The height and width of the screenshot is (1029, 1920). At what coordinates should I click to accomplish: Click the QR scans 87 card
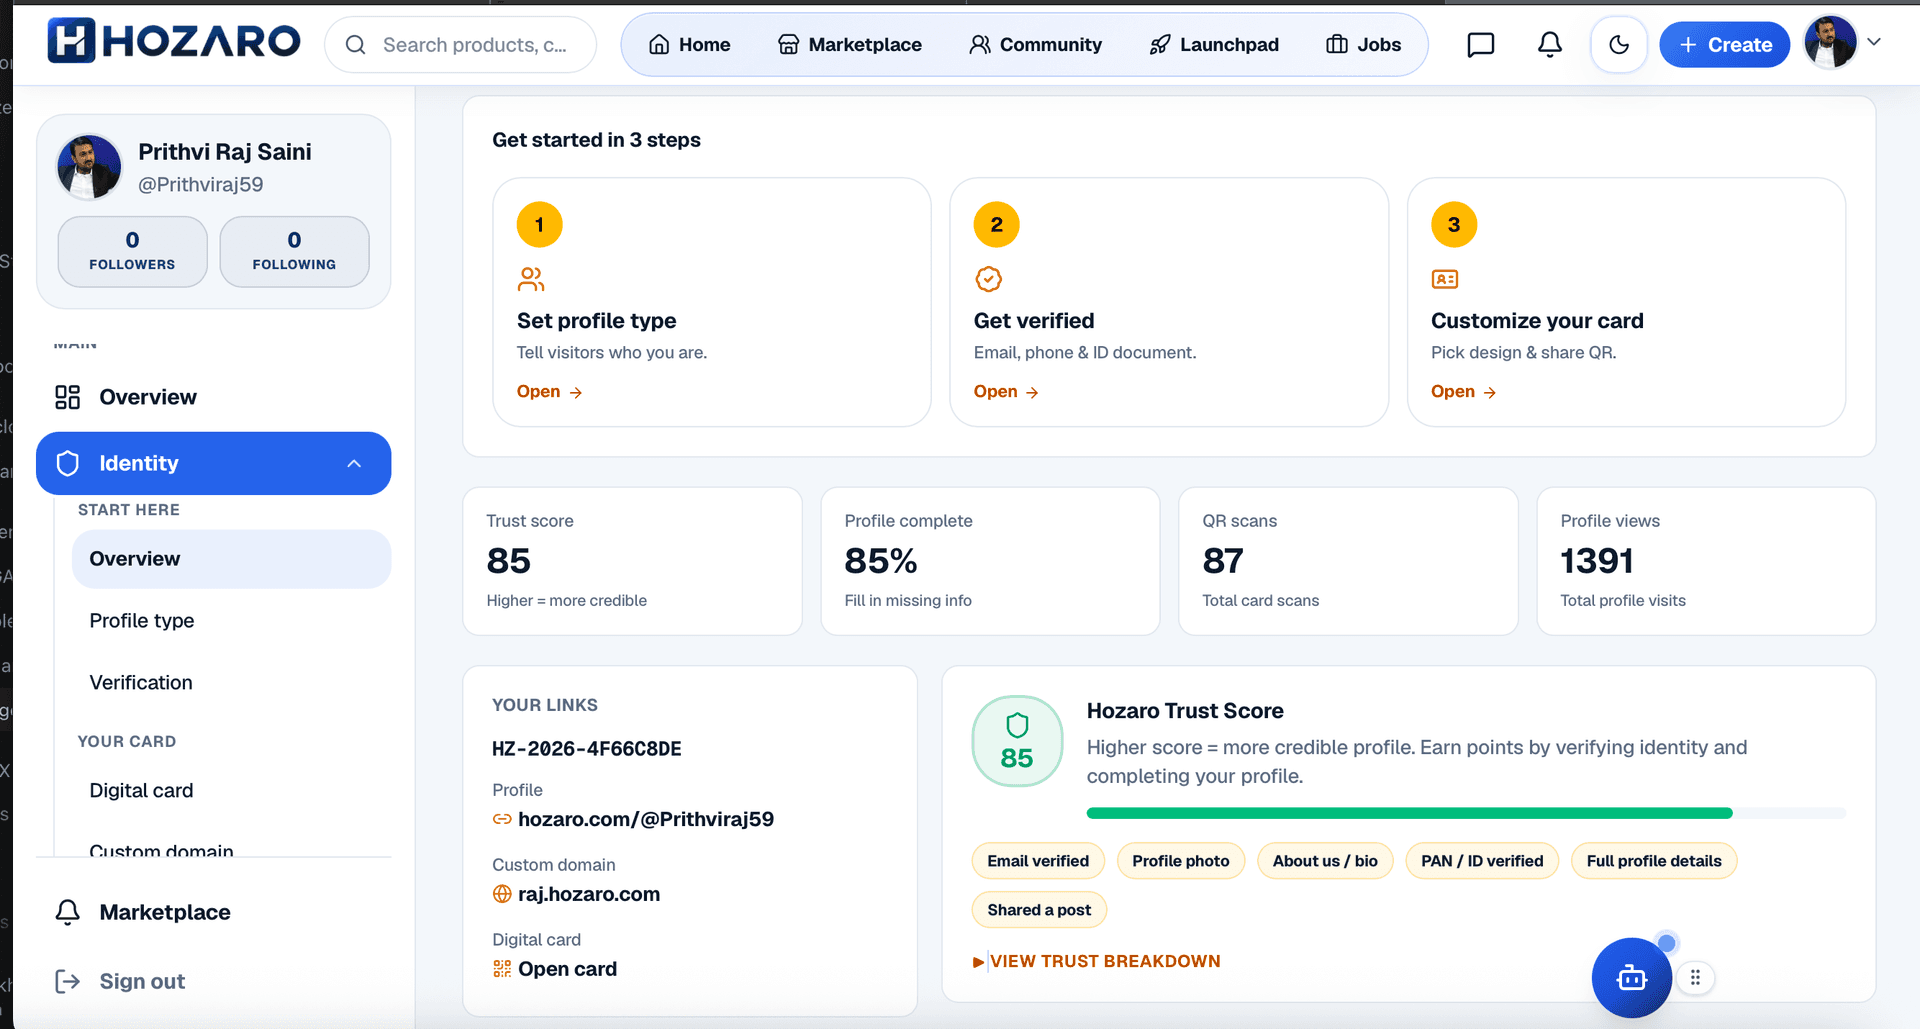(1348, 561)
